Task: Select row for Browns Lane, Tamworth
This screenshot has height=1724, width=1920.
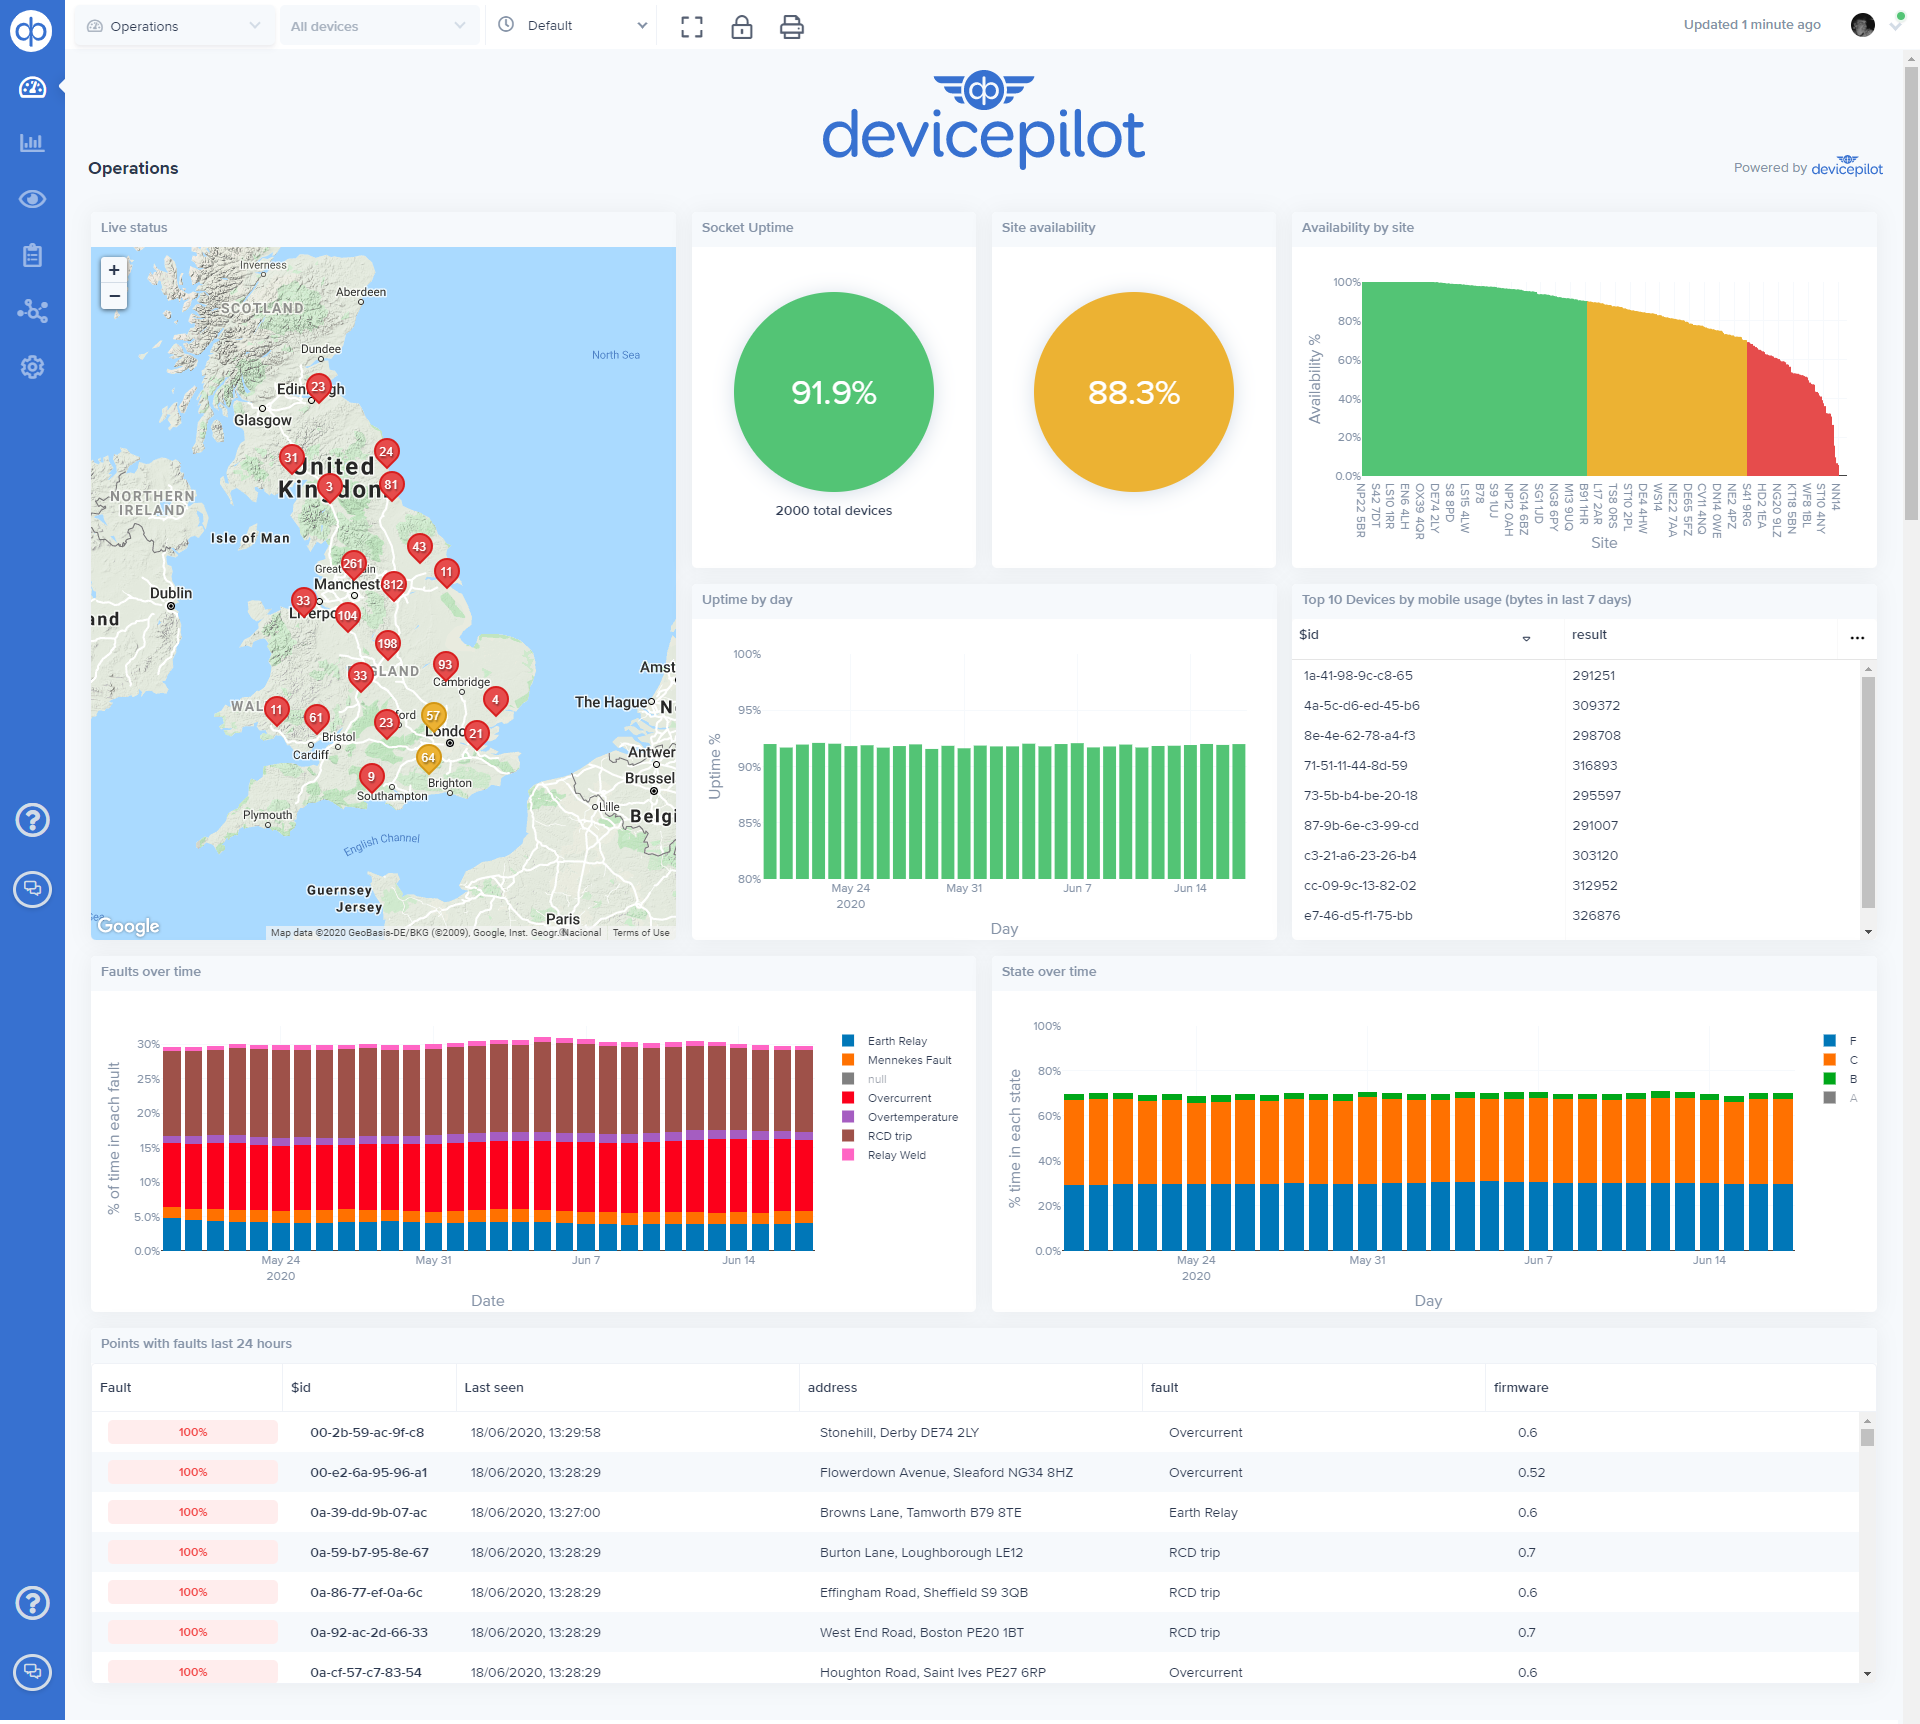Action: pos(975,1512)
